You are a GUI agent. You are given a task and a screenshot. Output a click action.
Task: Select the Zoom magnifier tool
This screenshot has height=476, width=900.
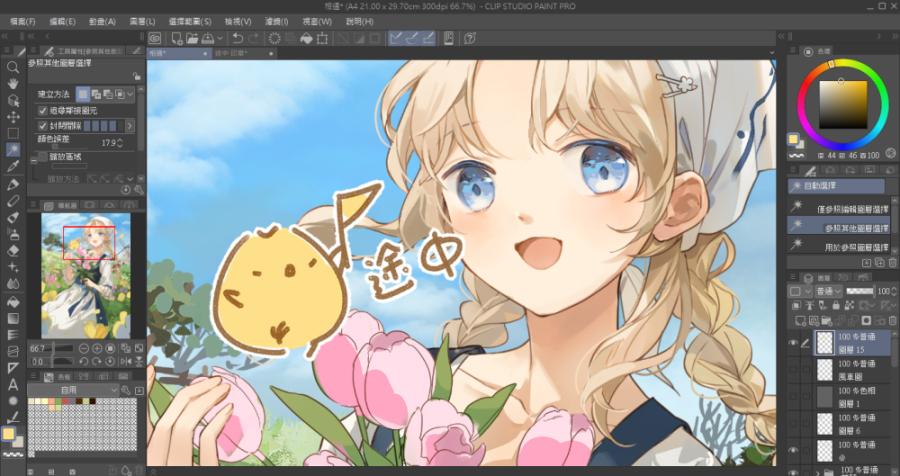(13, 67)
